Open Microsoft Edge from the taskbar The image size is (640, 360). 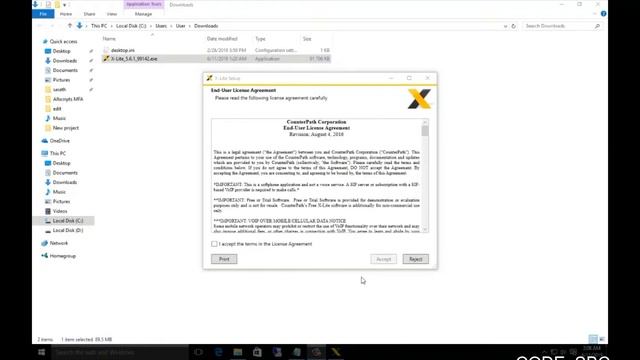218,352
